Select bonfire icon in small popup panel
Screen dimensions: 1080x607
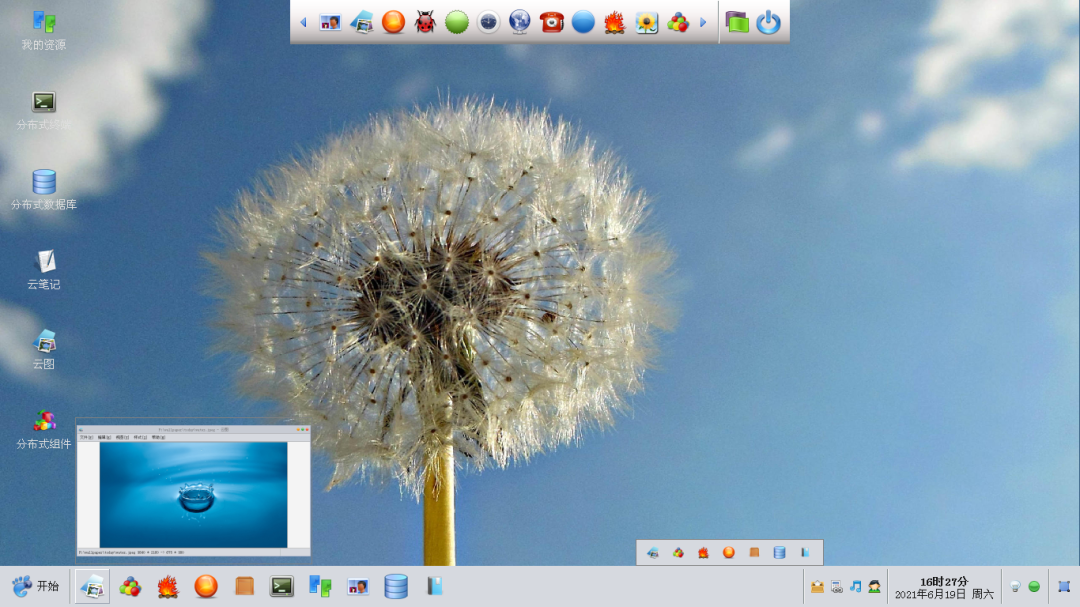(703, 553)
